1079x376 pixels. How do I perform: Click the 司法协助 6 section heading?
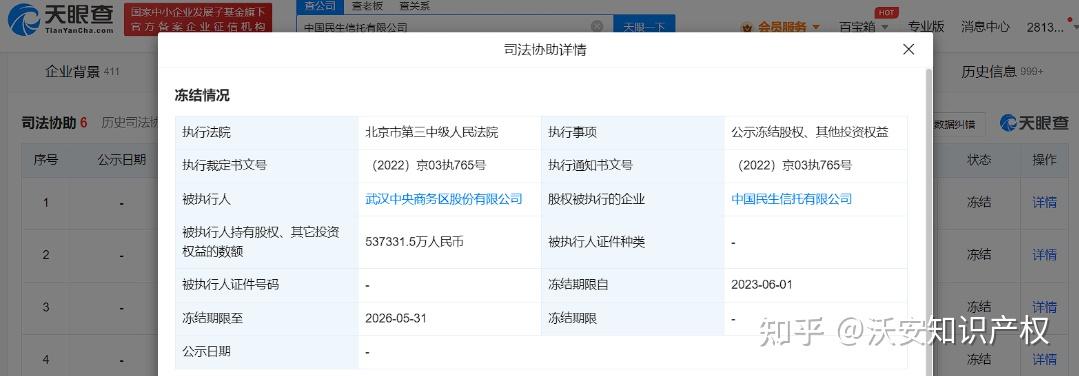point(55,123)
